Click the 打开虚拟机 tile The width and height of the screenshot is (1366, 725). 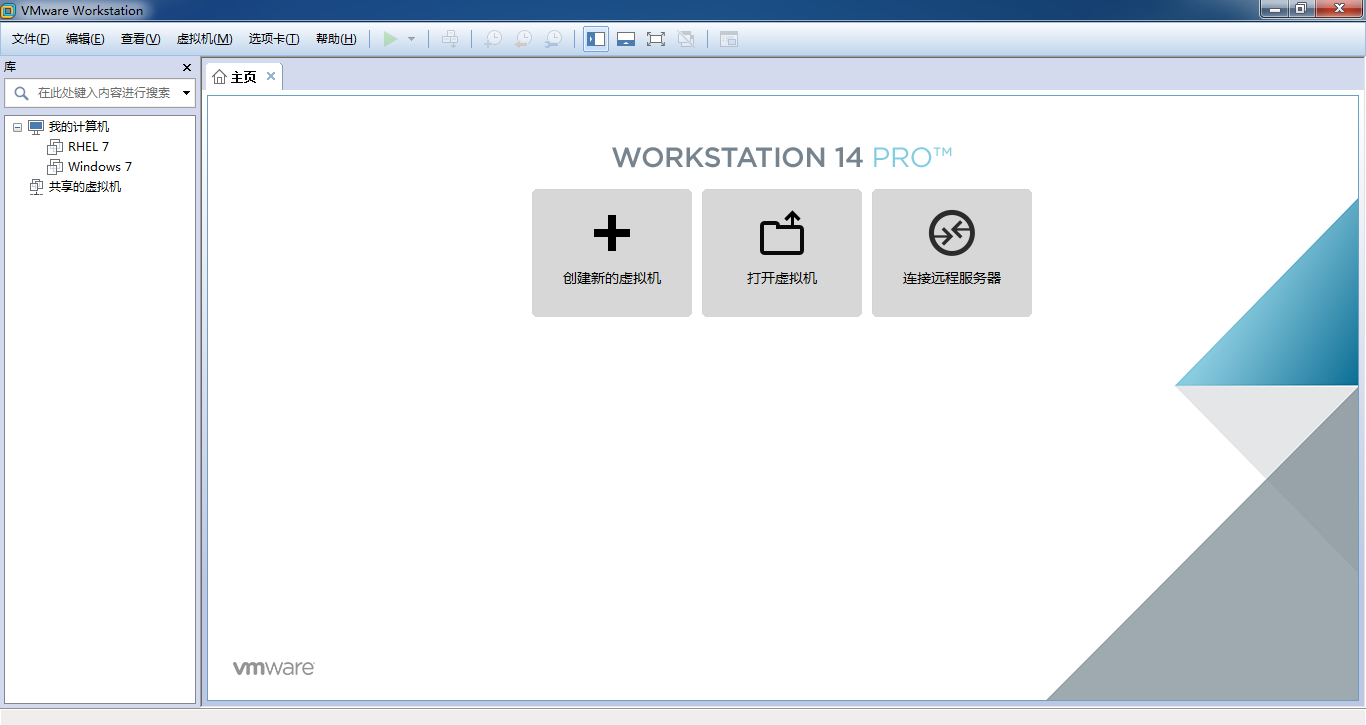pos(782,253)
